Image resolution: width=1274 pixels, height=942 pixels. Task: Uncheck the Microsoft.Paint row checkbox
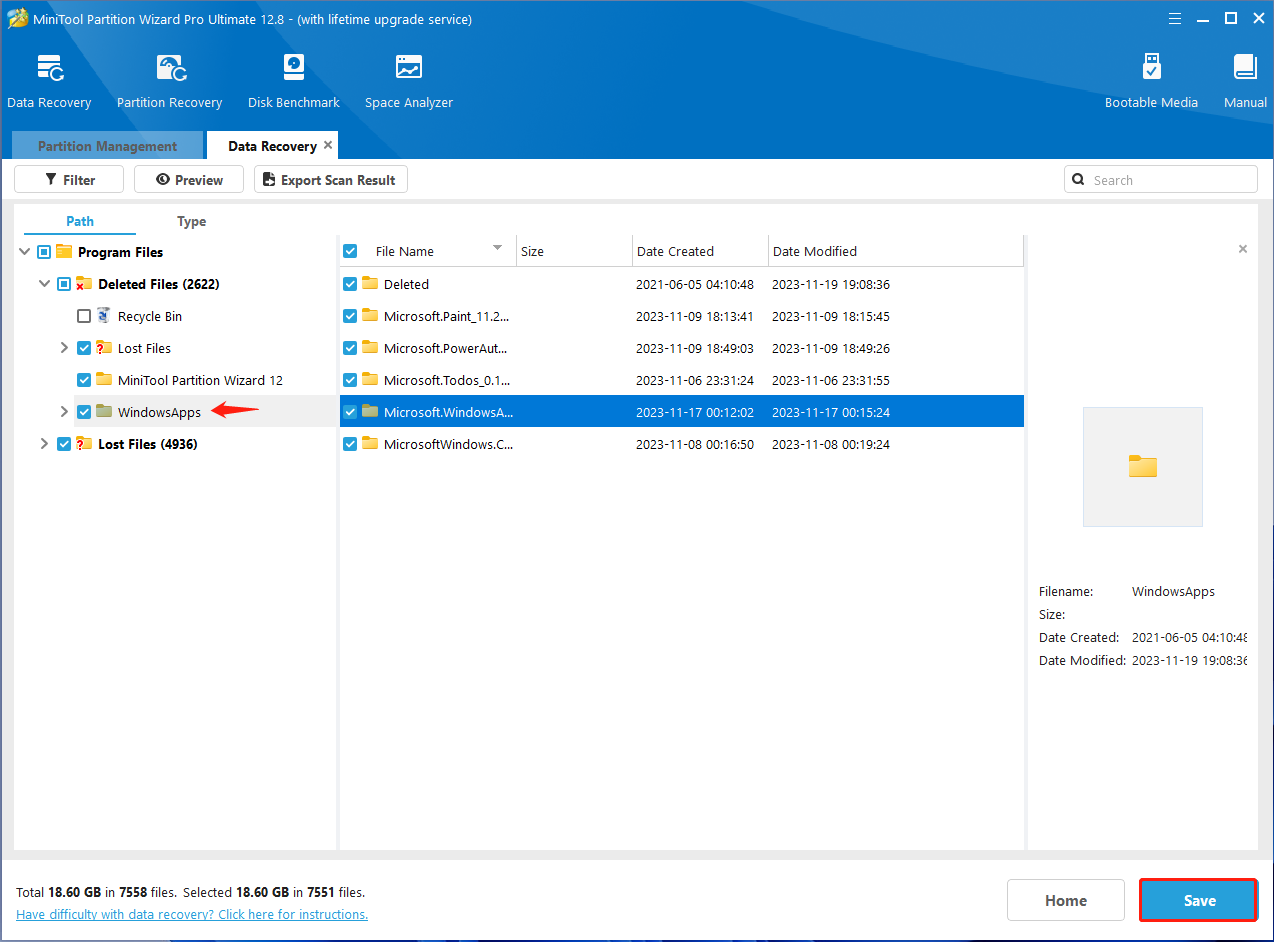tap(350, 316)
